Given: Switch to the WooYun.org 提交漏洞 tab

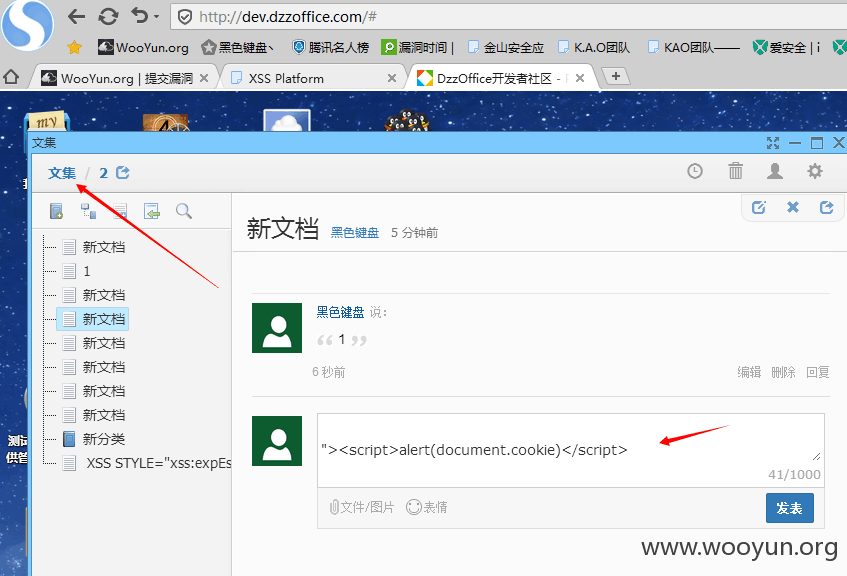Looking at the screenshot, I should [x=125, y=78].
